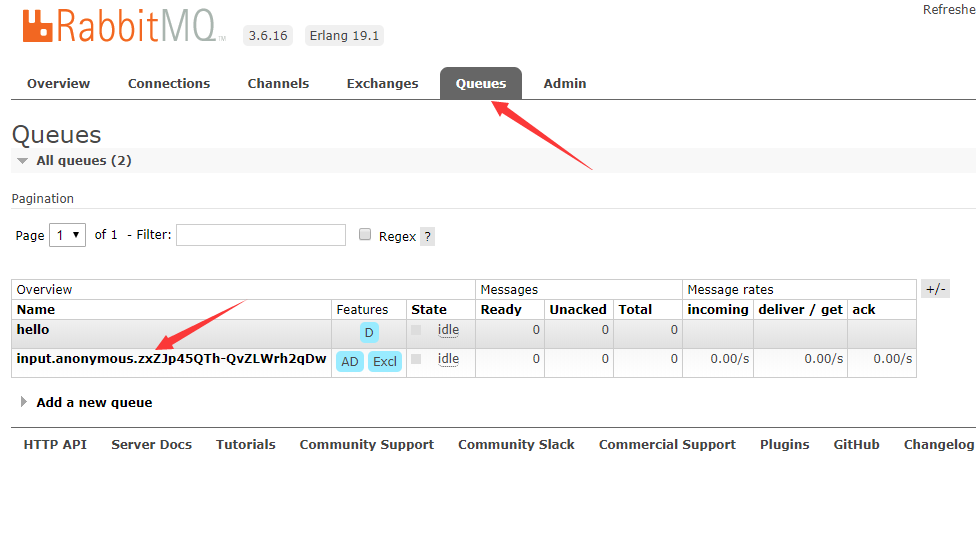Sort by the deliver / get column header

pos(800,310)
